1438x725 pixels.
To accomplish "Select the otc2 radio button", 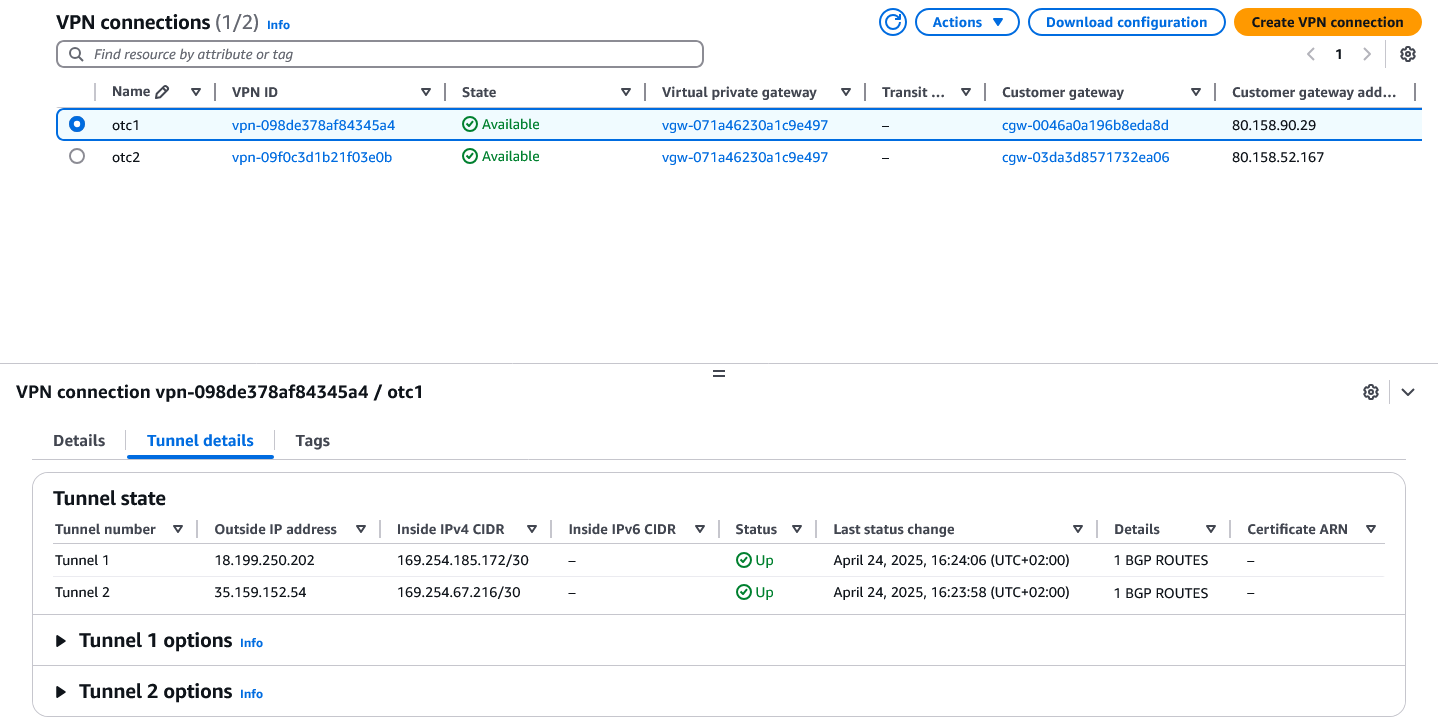I will point(77,157).
